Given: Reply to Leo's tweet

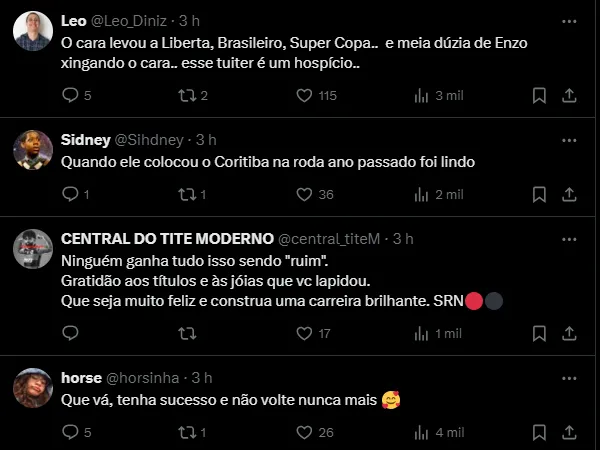Looking at the screenshot, I should [x=70, y=96].
